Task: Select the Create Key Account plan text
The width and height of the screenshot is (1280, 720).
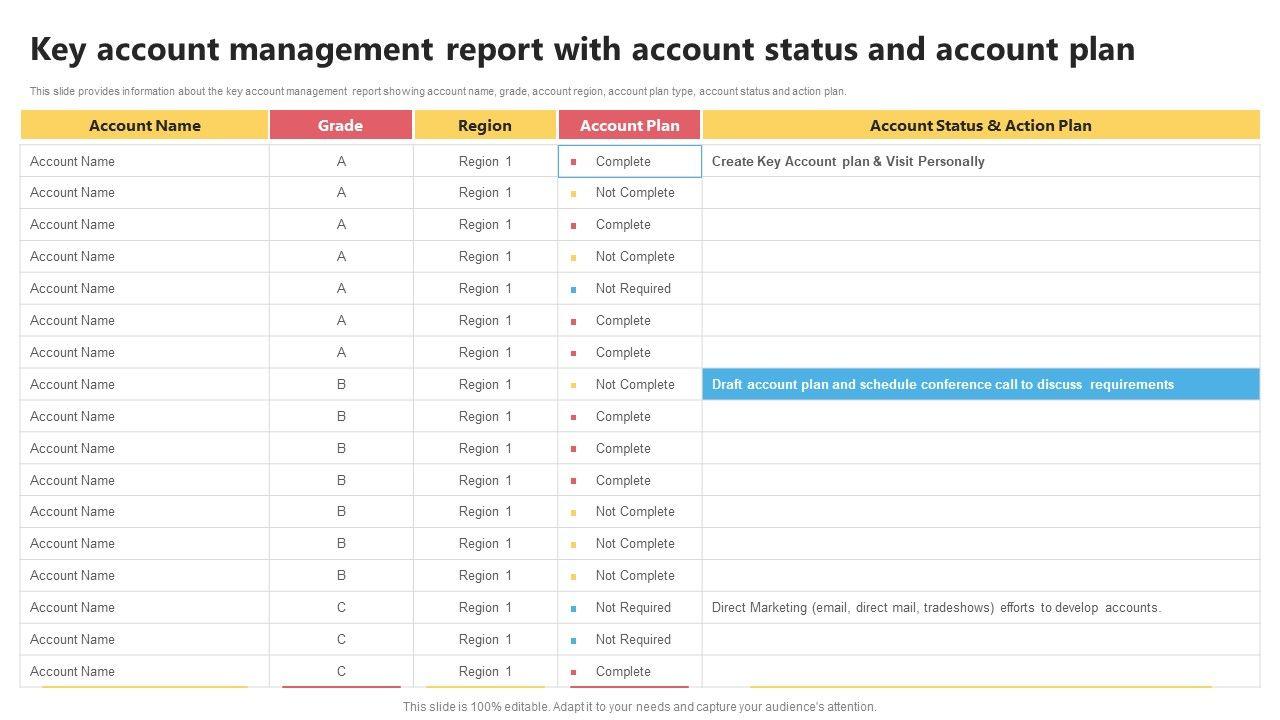Action: (848, 161)
